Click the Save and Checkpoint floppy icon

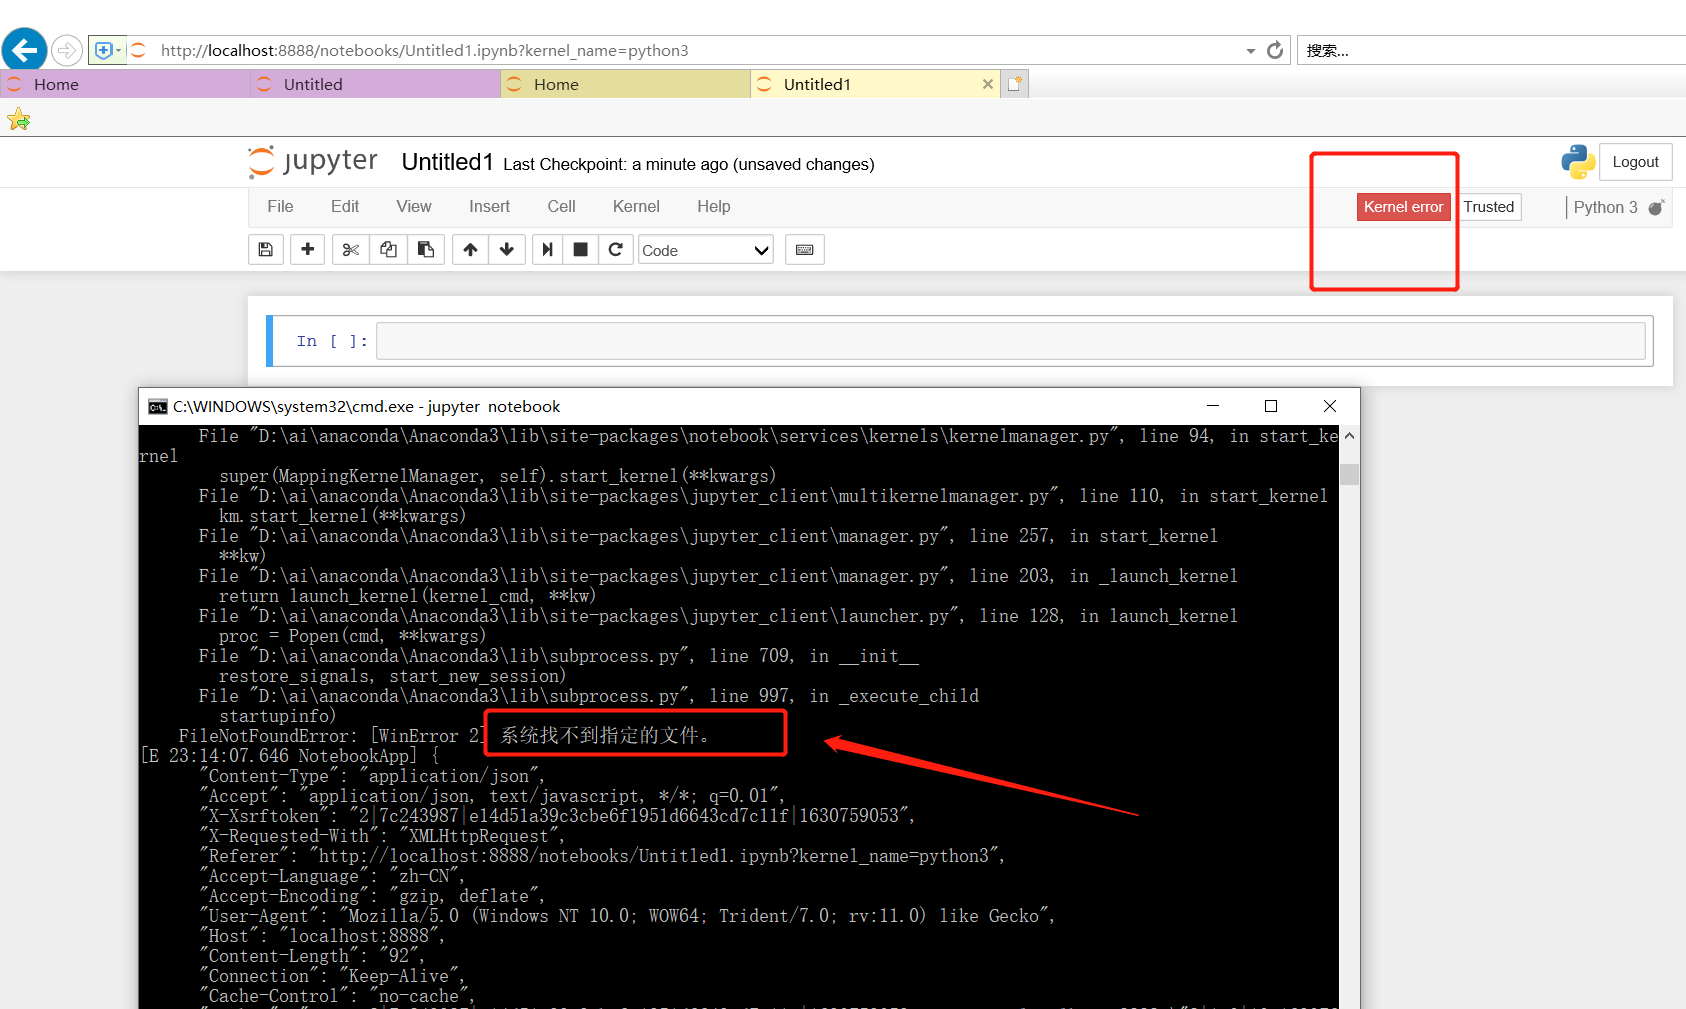(266, 249)
